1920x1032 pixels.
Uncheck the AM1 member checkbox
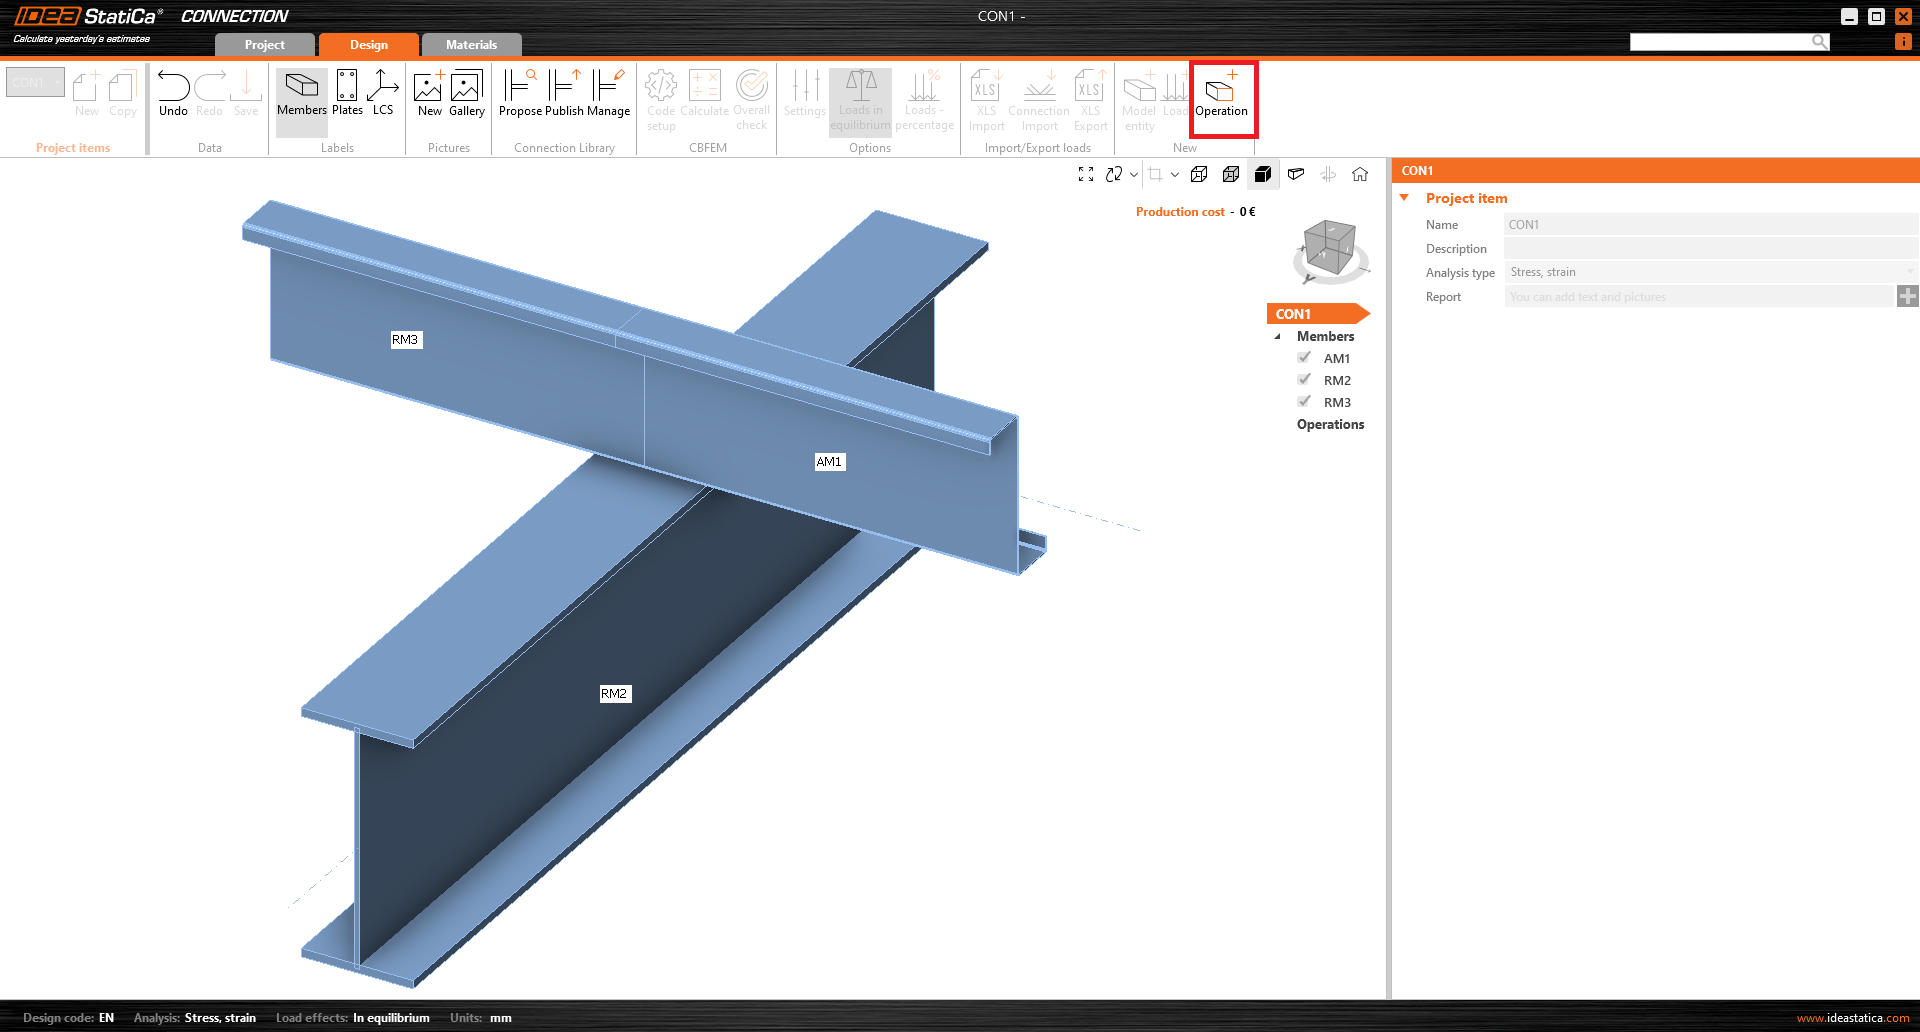coord(1304,358)
